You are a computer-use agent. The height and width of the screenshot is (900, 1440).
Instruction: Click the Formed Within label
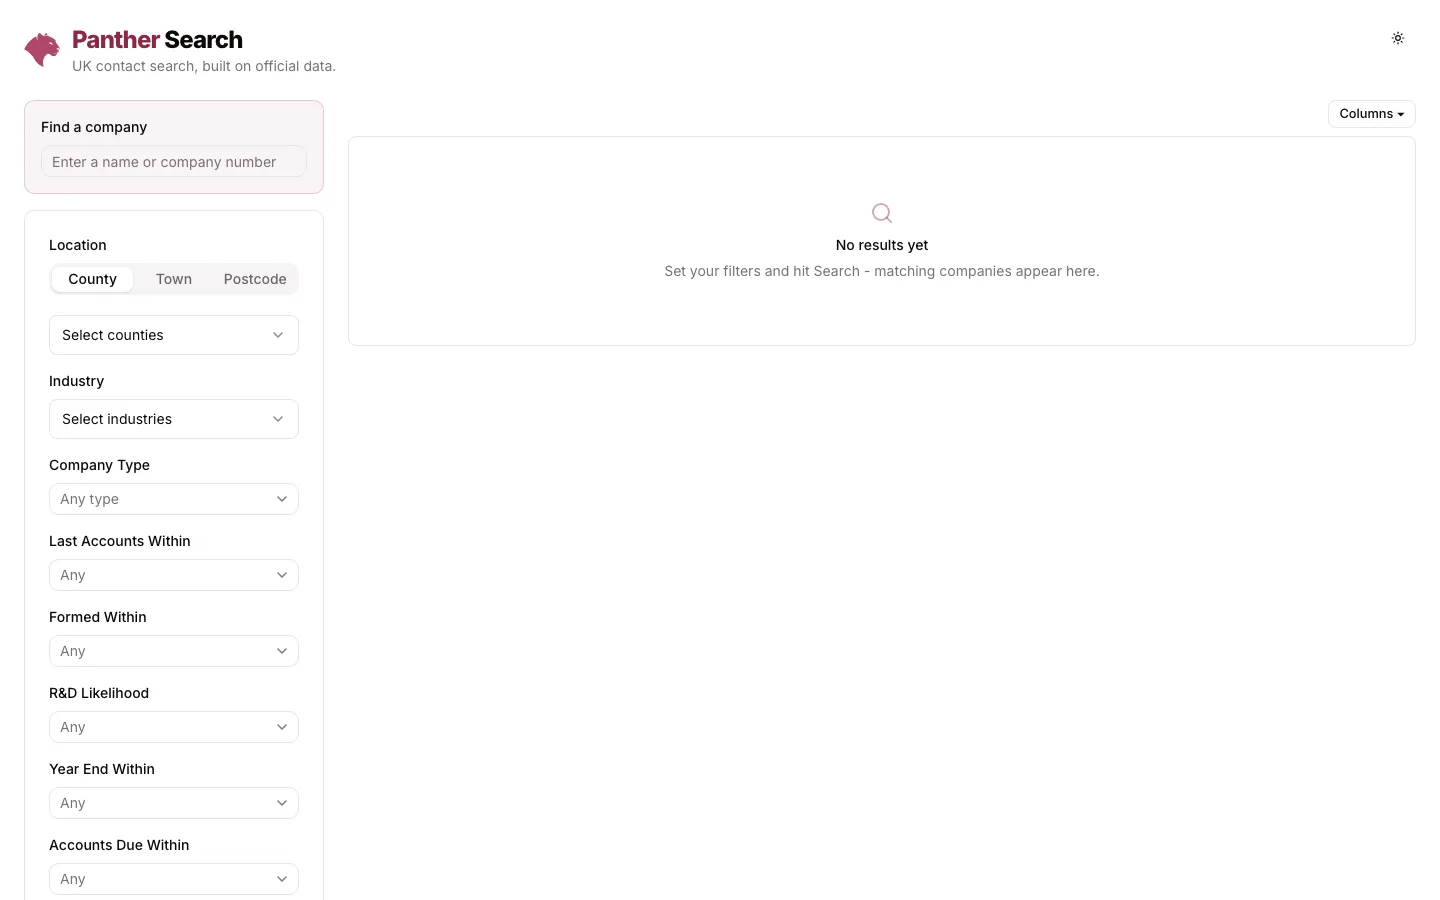click(x=98, y=617)
